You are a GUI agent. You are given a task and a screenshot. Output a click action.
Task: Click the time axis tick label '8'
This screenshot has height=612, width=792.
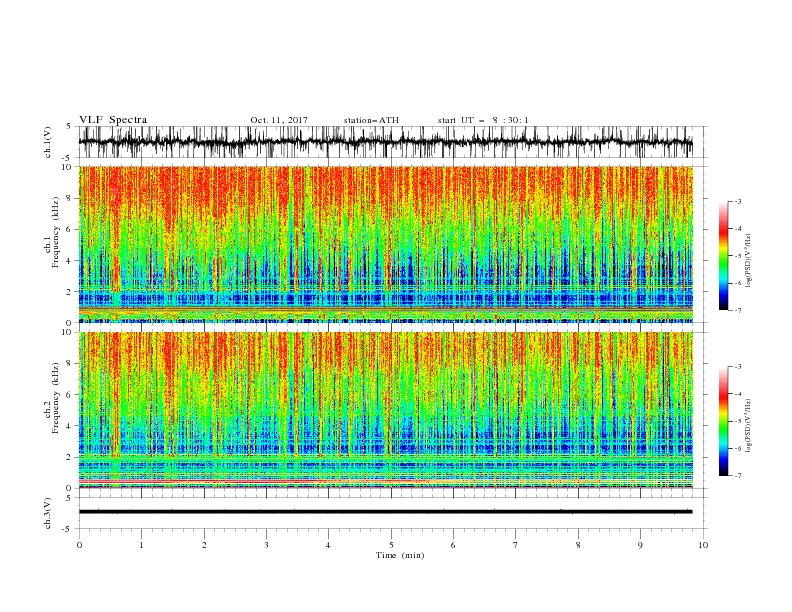578,545
